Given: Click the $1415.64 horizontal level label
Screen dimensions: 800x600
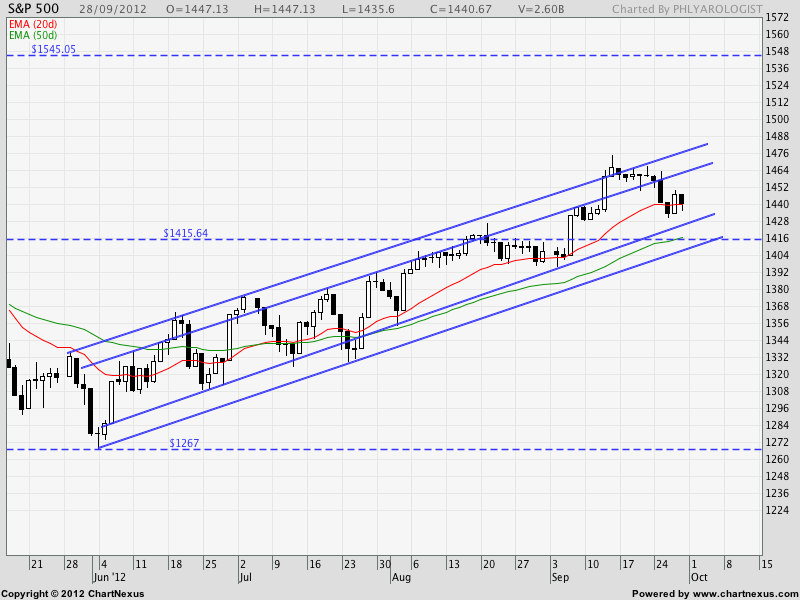Looking at the screenshot, I should 186,233.
